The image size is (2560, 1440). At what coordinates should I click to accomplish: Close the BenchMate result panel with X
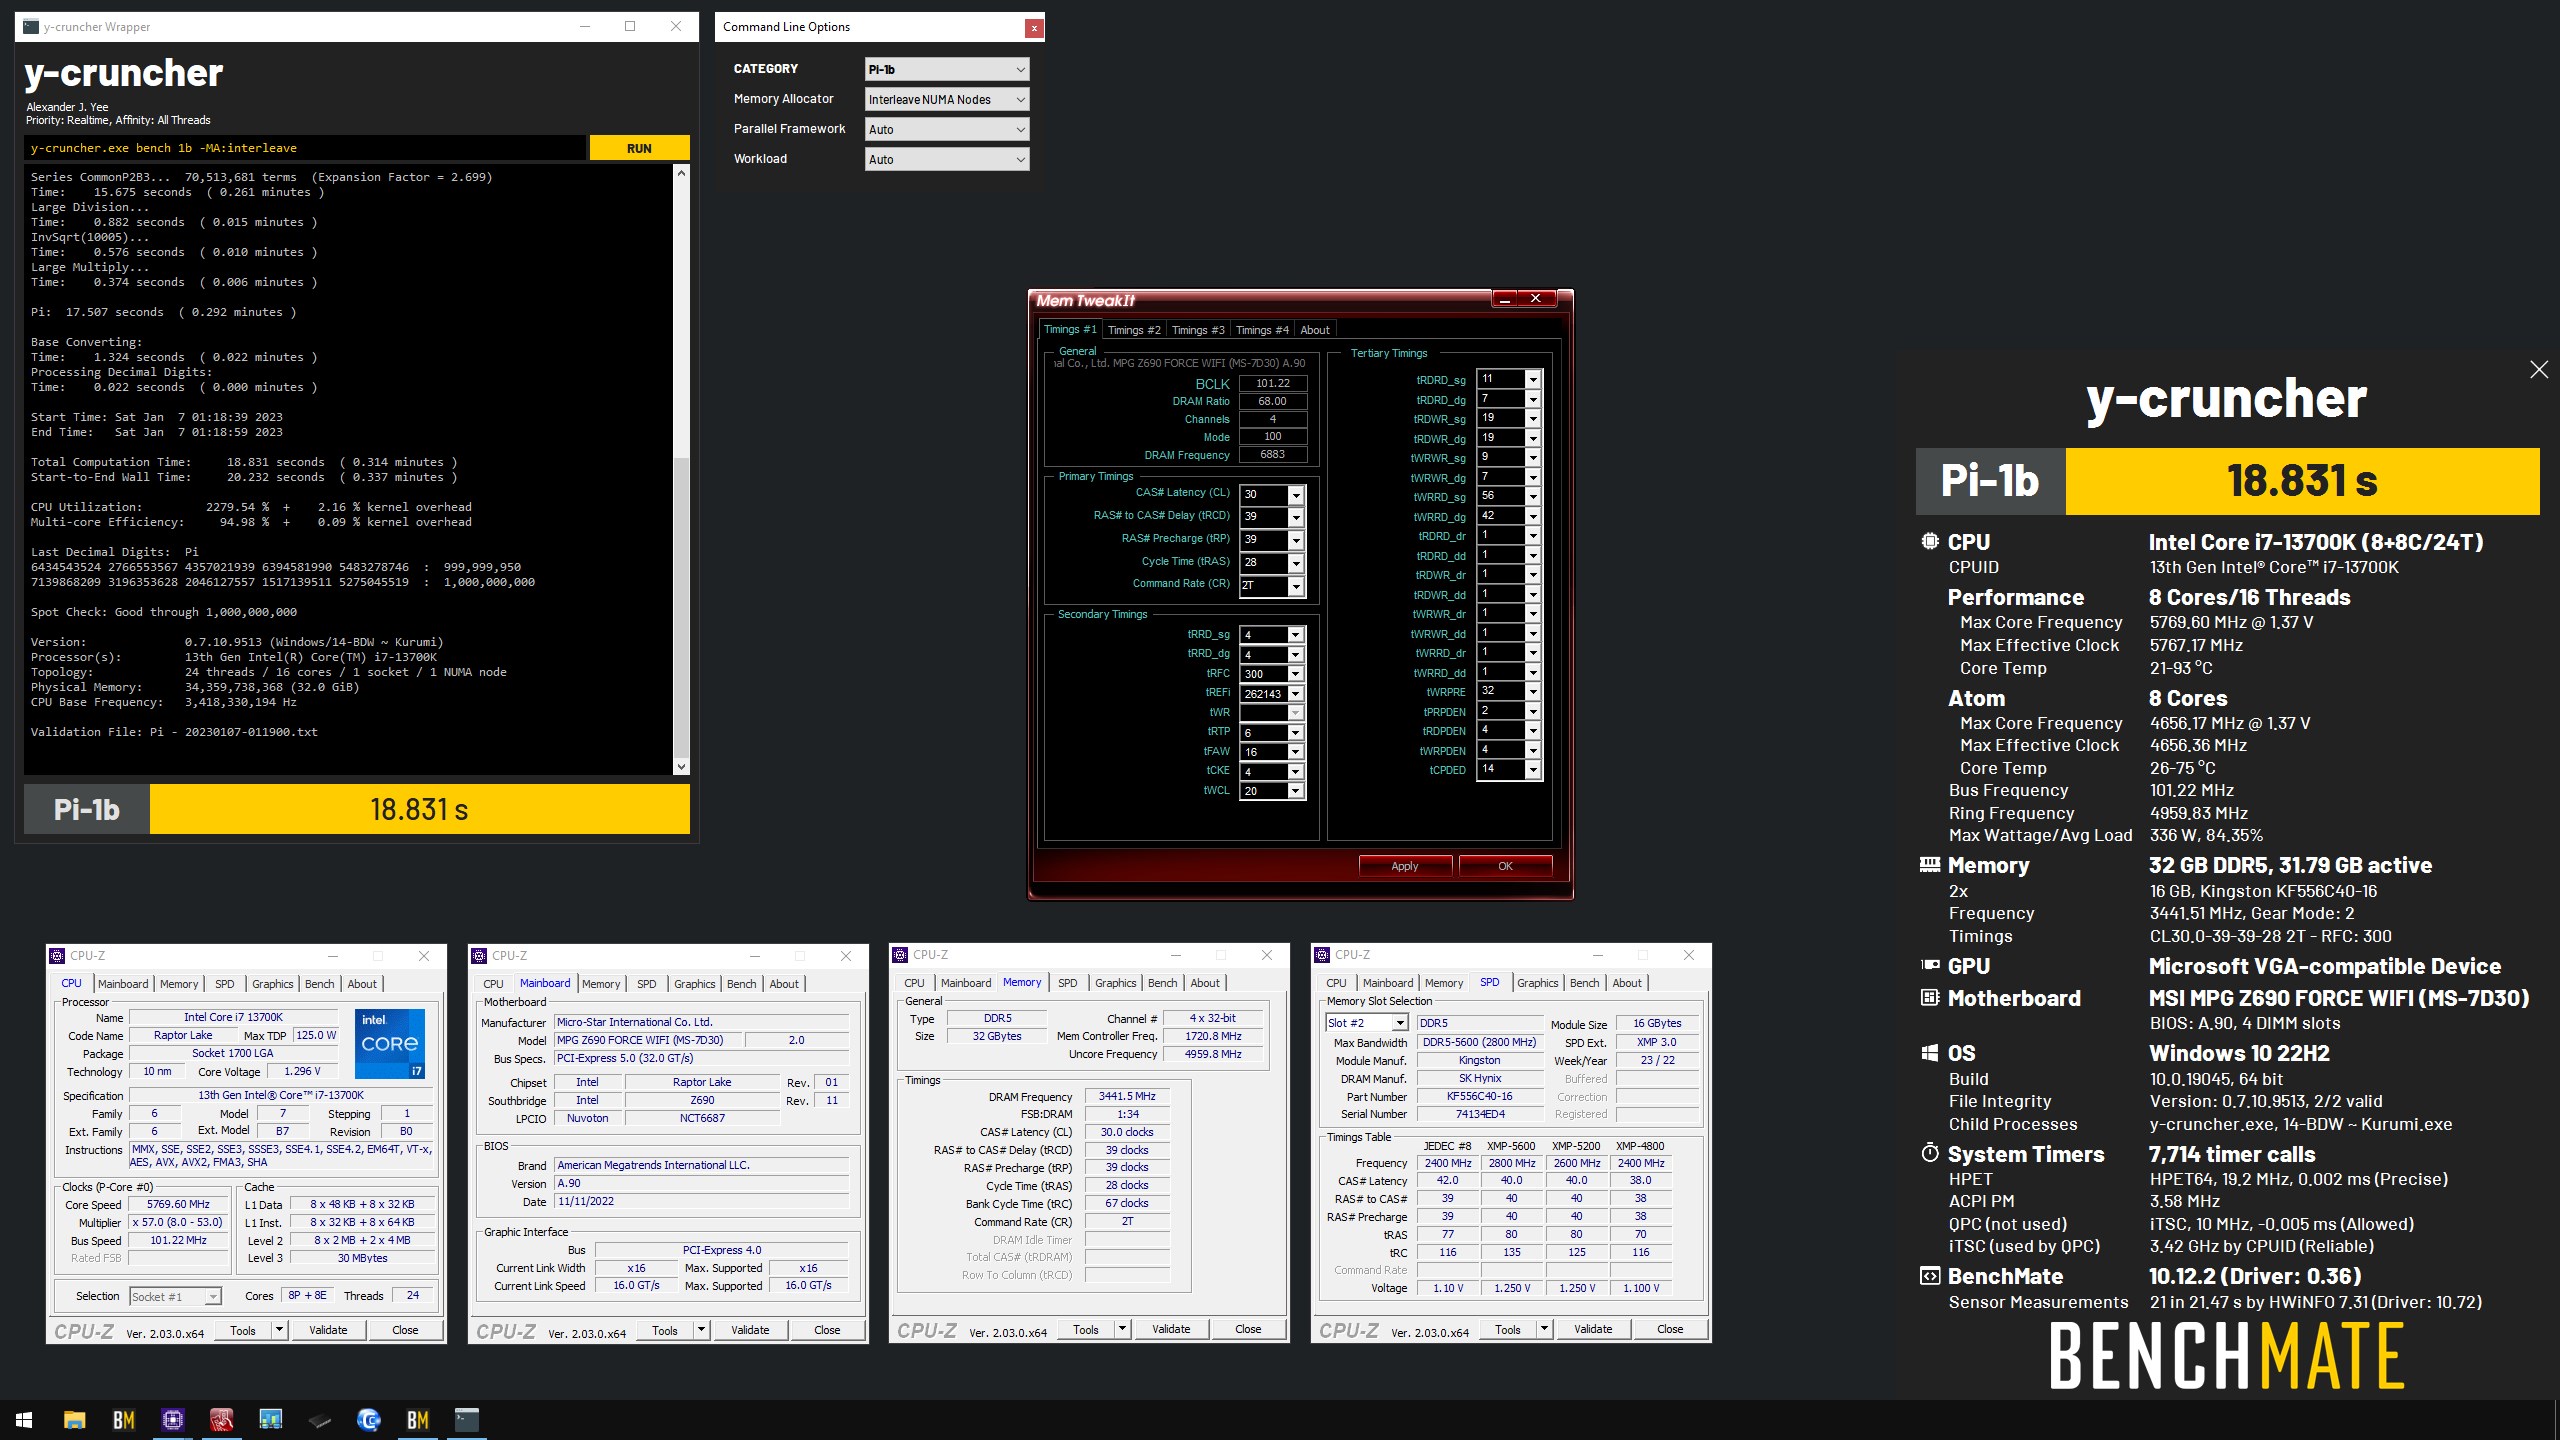pos(2538,370)
